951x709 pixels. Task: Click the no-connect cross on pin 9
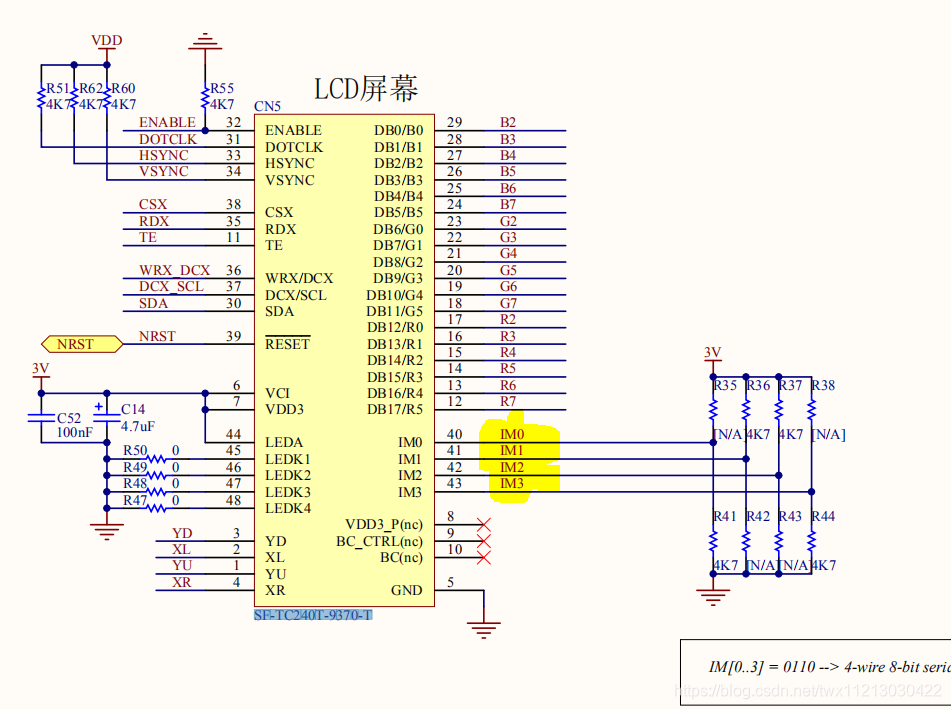483,541
